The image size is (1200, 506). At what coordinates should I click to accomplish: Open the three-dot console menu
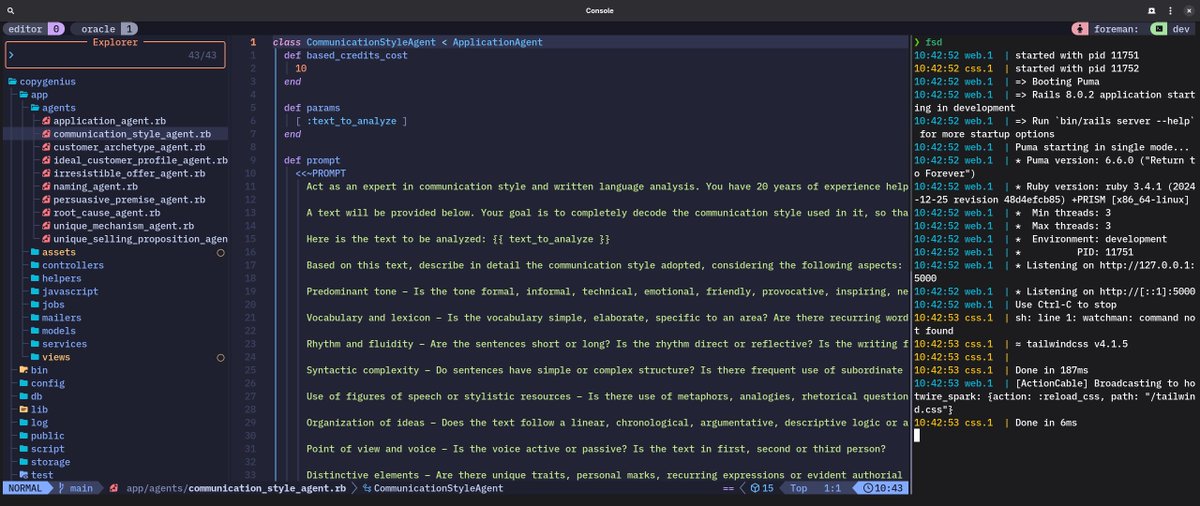[x=1170, y=10]
